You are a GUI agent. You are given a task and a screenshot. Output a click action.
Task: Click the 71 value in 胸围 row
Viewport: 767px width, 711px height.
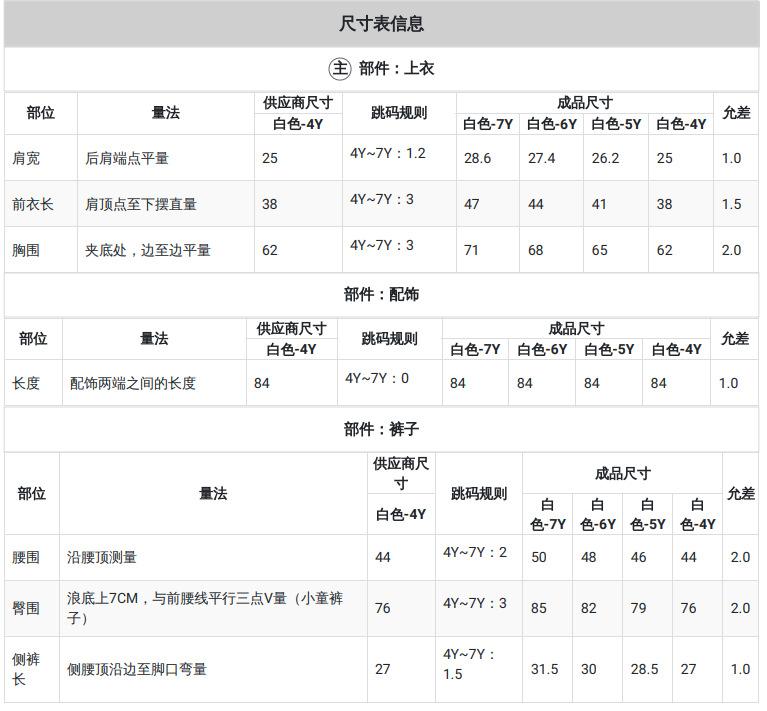tap(471, 250)
